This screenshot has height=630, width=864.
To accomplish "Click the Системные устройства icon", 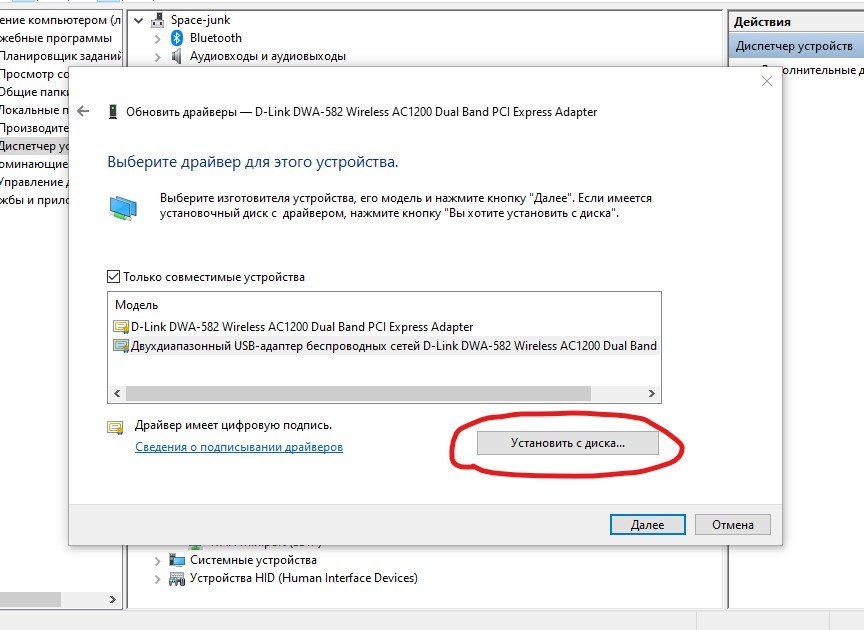I will (176, 560).
